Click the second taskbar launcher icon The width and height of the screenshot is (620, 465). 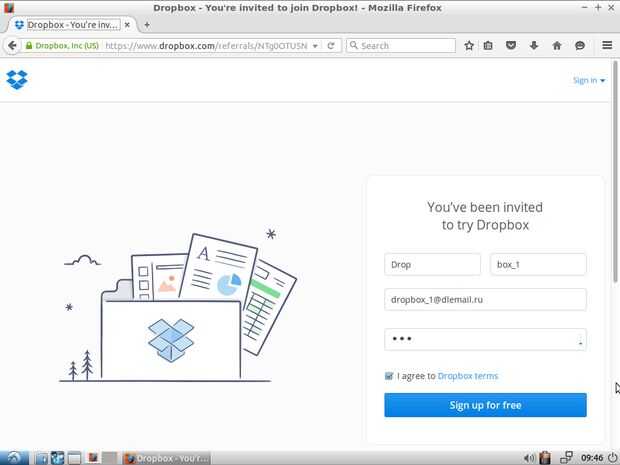click(x=57, y=458)
